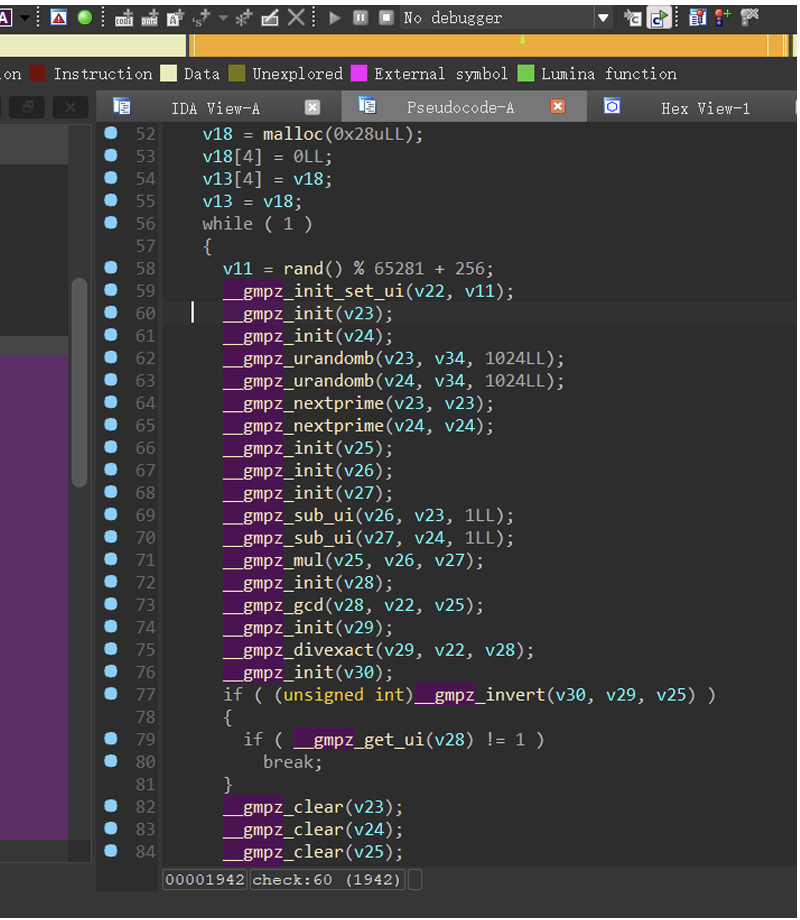The image size is (800, 920).
Task: Click the tracing toolbar icon at far right
Action: (750, 18)
